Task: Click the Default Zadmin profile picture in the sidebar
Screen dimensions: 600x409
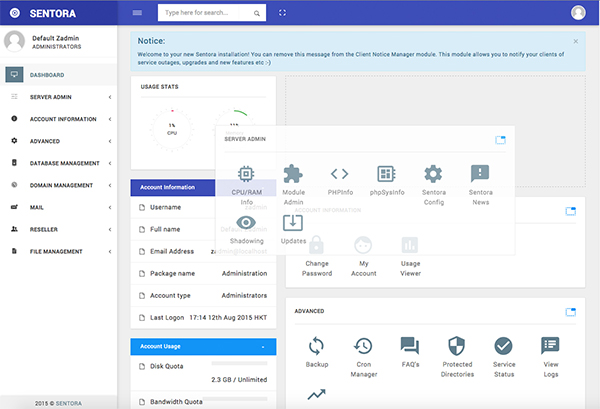Action: 14,41
